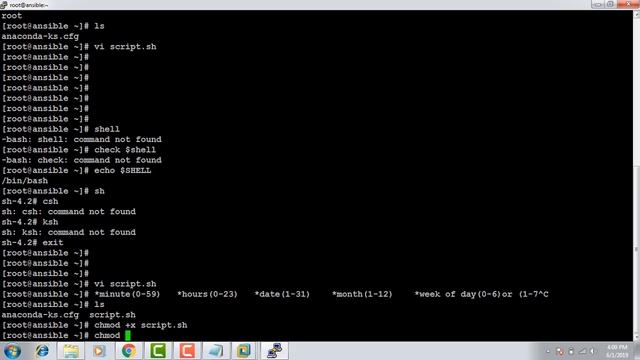
Task: Click 'sh: ksh: command not found' line
Action: tap(69, 232)
